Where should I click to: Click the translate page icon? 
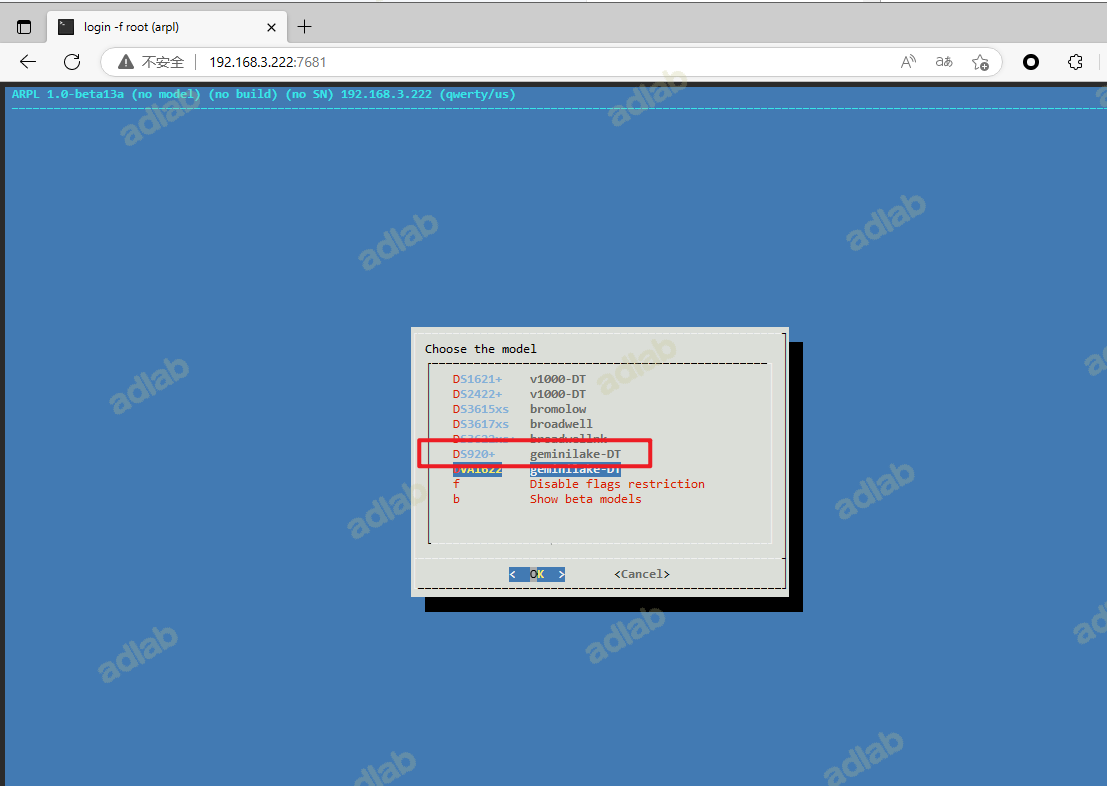coord(943,62)
